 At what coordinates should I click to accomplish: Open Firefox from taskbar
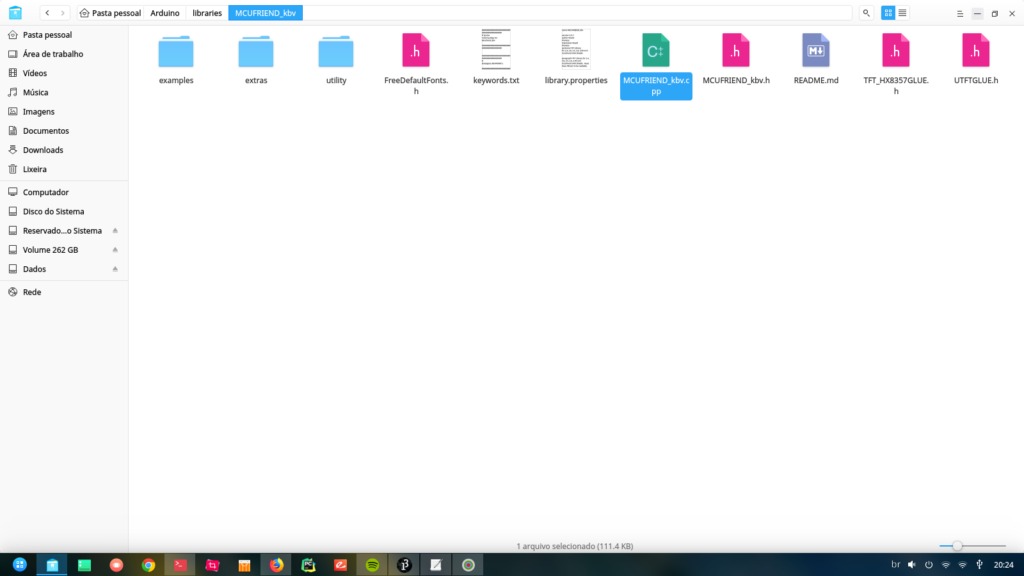(276, 565)
